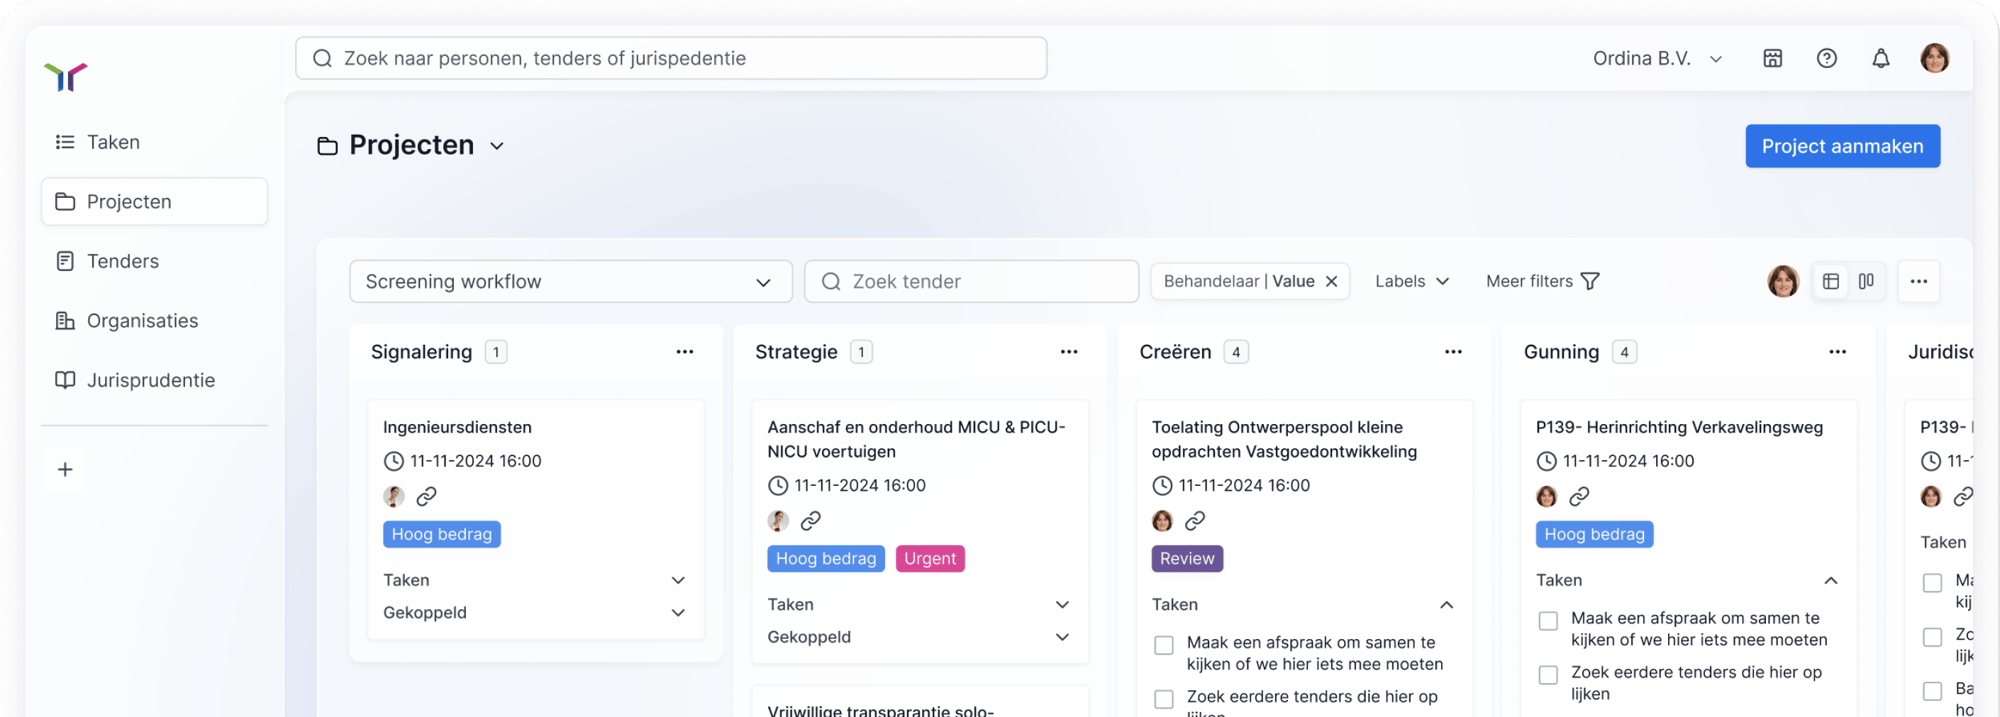The width and height of the screenshot is (2000, 717).
Task: Check 'Maak een afspraak' checkbox in Gunning card
Action: click(x=1548, y=621)
